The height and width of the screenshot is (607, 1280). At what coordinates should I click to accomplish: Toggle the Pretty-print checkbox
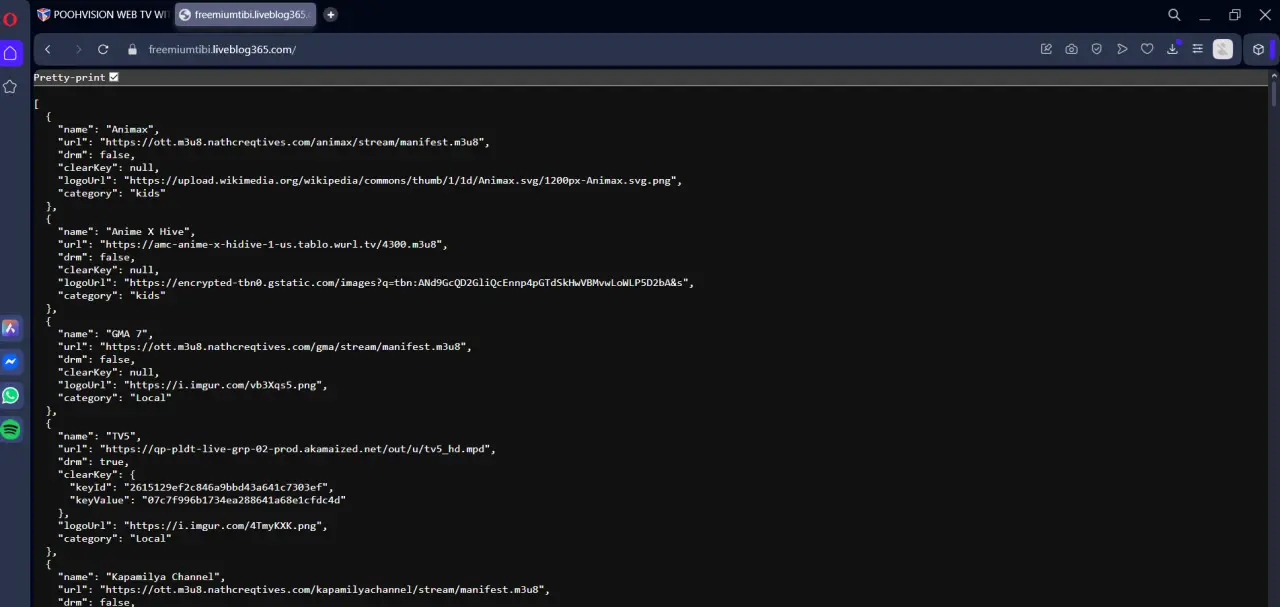(x=114, y=77)
